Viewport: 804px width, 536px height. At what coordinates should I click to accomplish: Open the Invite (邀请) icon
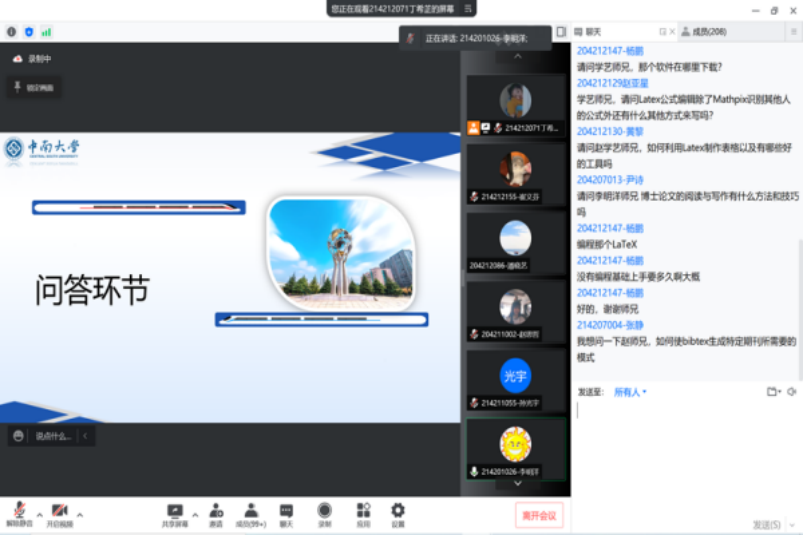coord(216,514)
